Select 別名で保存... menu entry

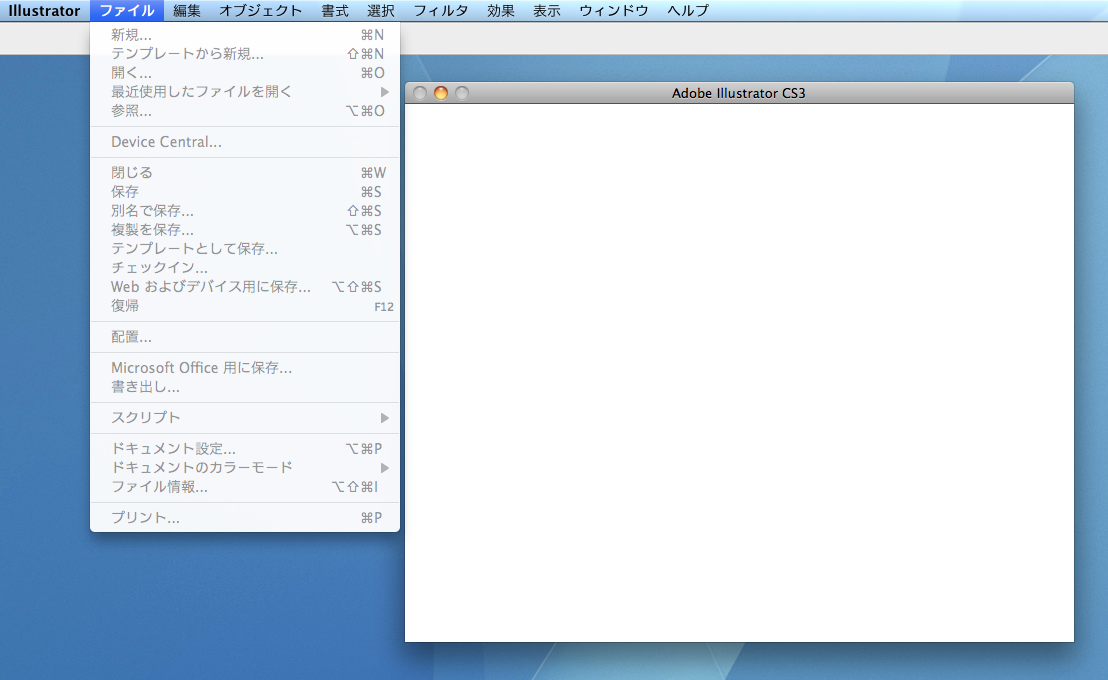point(244,211)
